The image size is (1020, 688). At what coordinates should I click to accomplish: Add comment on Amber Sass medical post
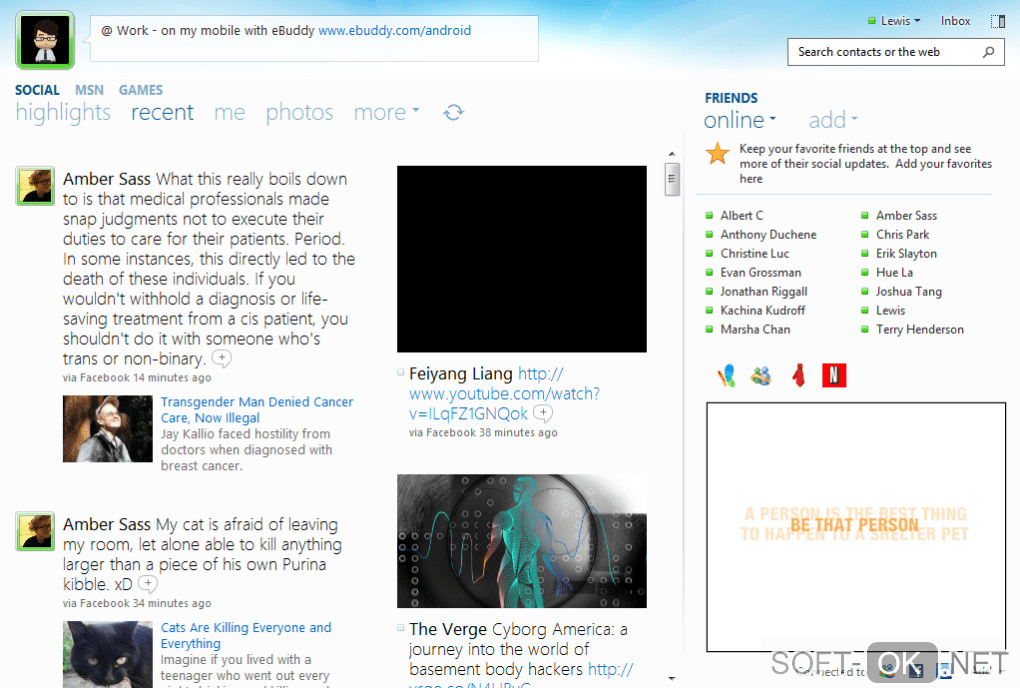tap(222, 358)
